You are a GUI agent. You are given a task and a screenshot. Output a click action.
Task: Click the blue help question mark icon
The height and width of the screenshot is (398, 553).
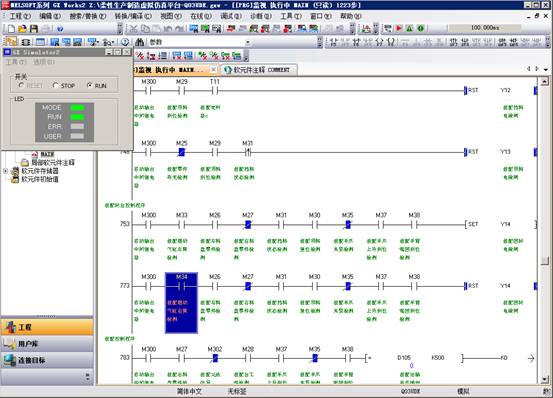[x=60, y=29]
